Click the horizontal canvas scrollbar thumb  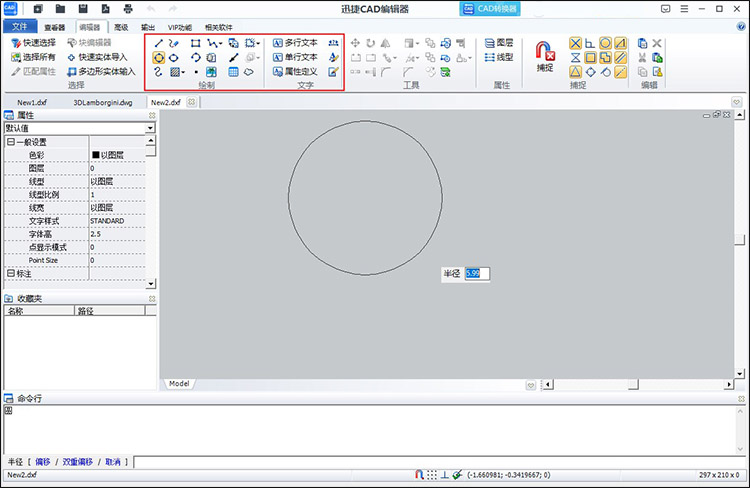pyautogui.click(x=633, y=384)
